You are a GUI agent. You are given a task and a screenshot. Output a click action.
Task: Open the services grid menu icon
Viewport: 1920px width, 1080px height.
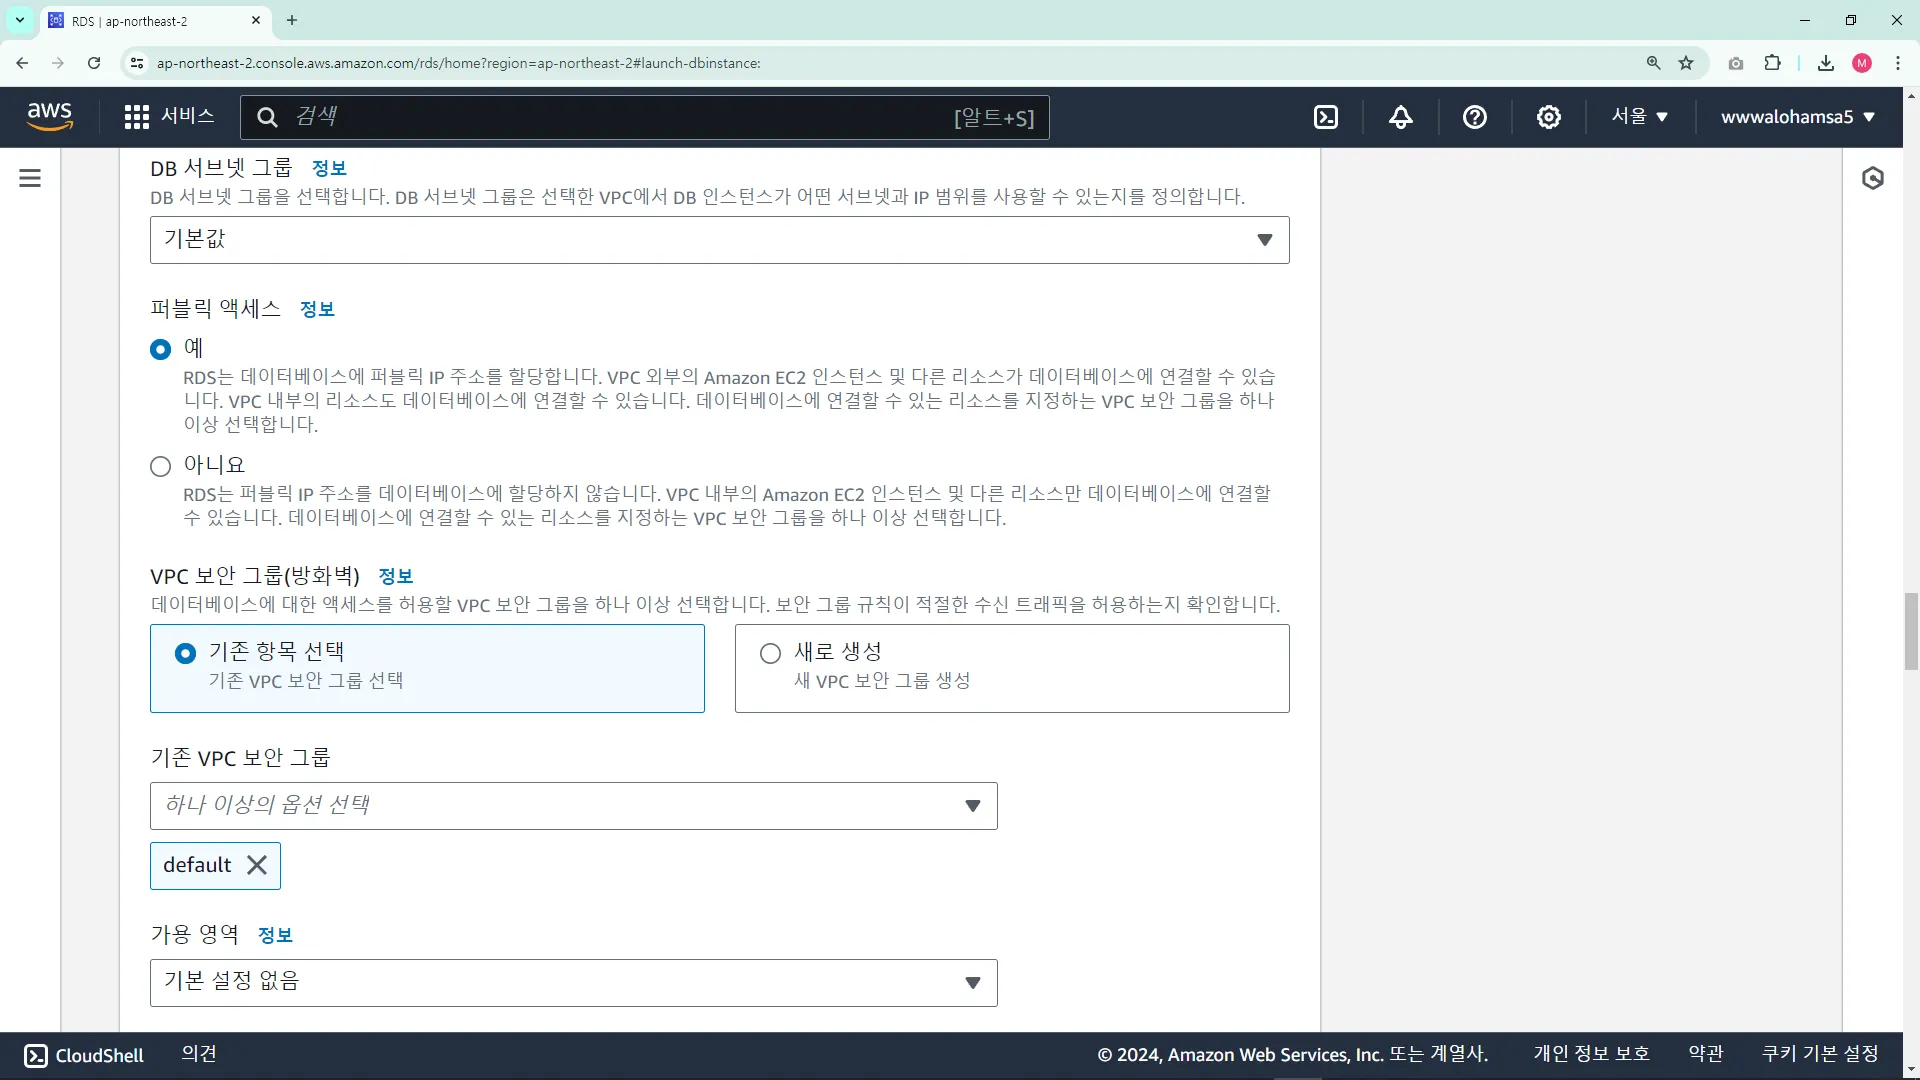137,117
